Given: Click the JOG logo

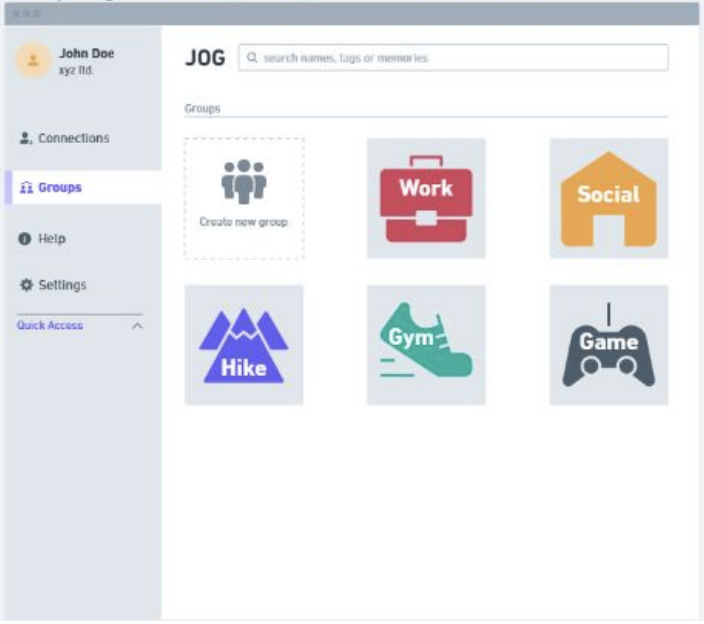Looking at the screenshot, I should pyautogui.click(x=205, y=58).
